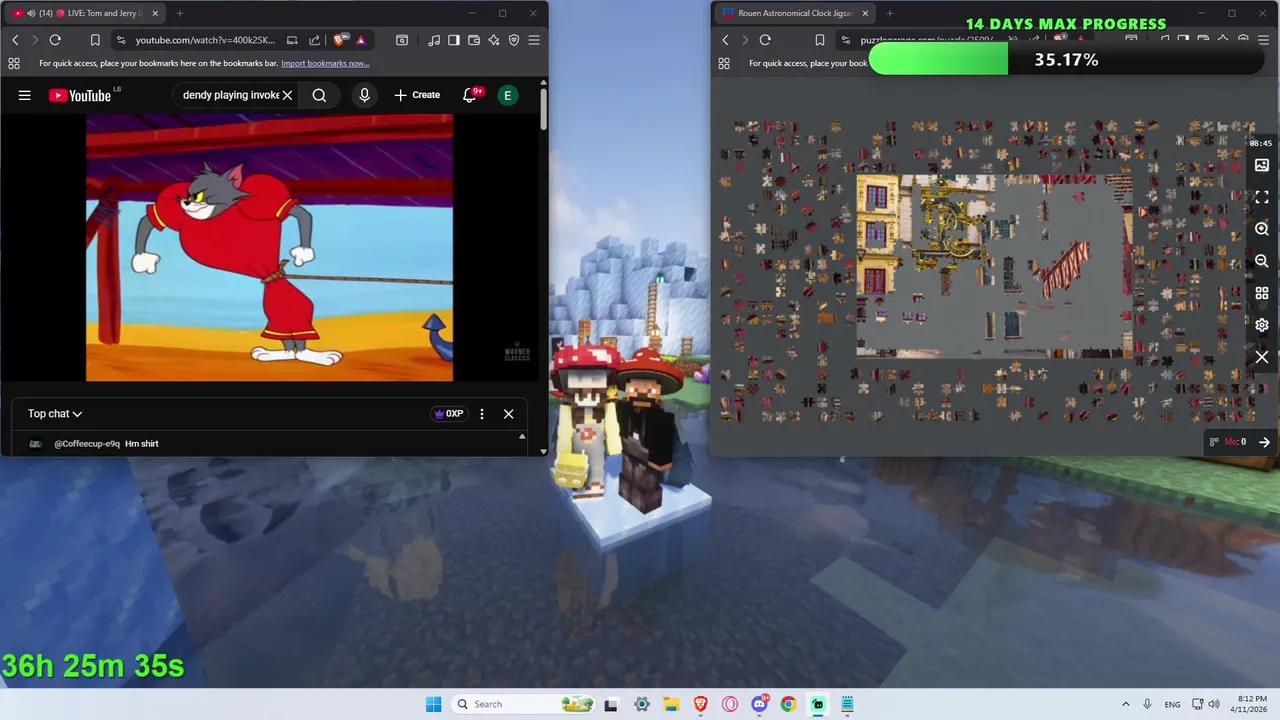
Task: Arrange puzzle pieces with grid icon
Action: pos(1262,293)
